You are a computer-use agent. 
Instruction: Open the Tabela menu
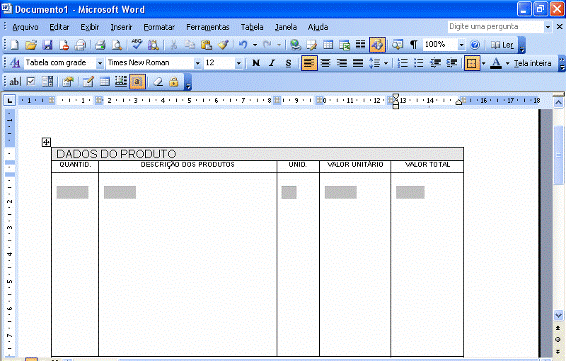pos(252,27)
